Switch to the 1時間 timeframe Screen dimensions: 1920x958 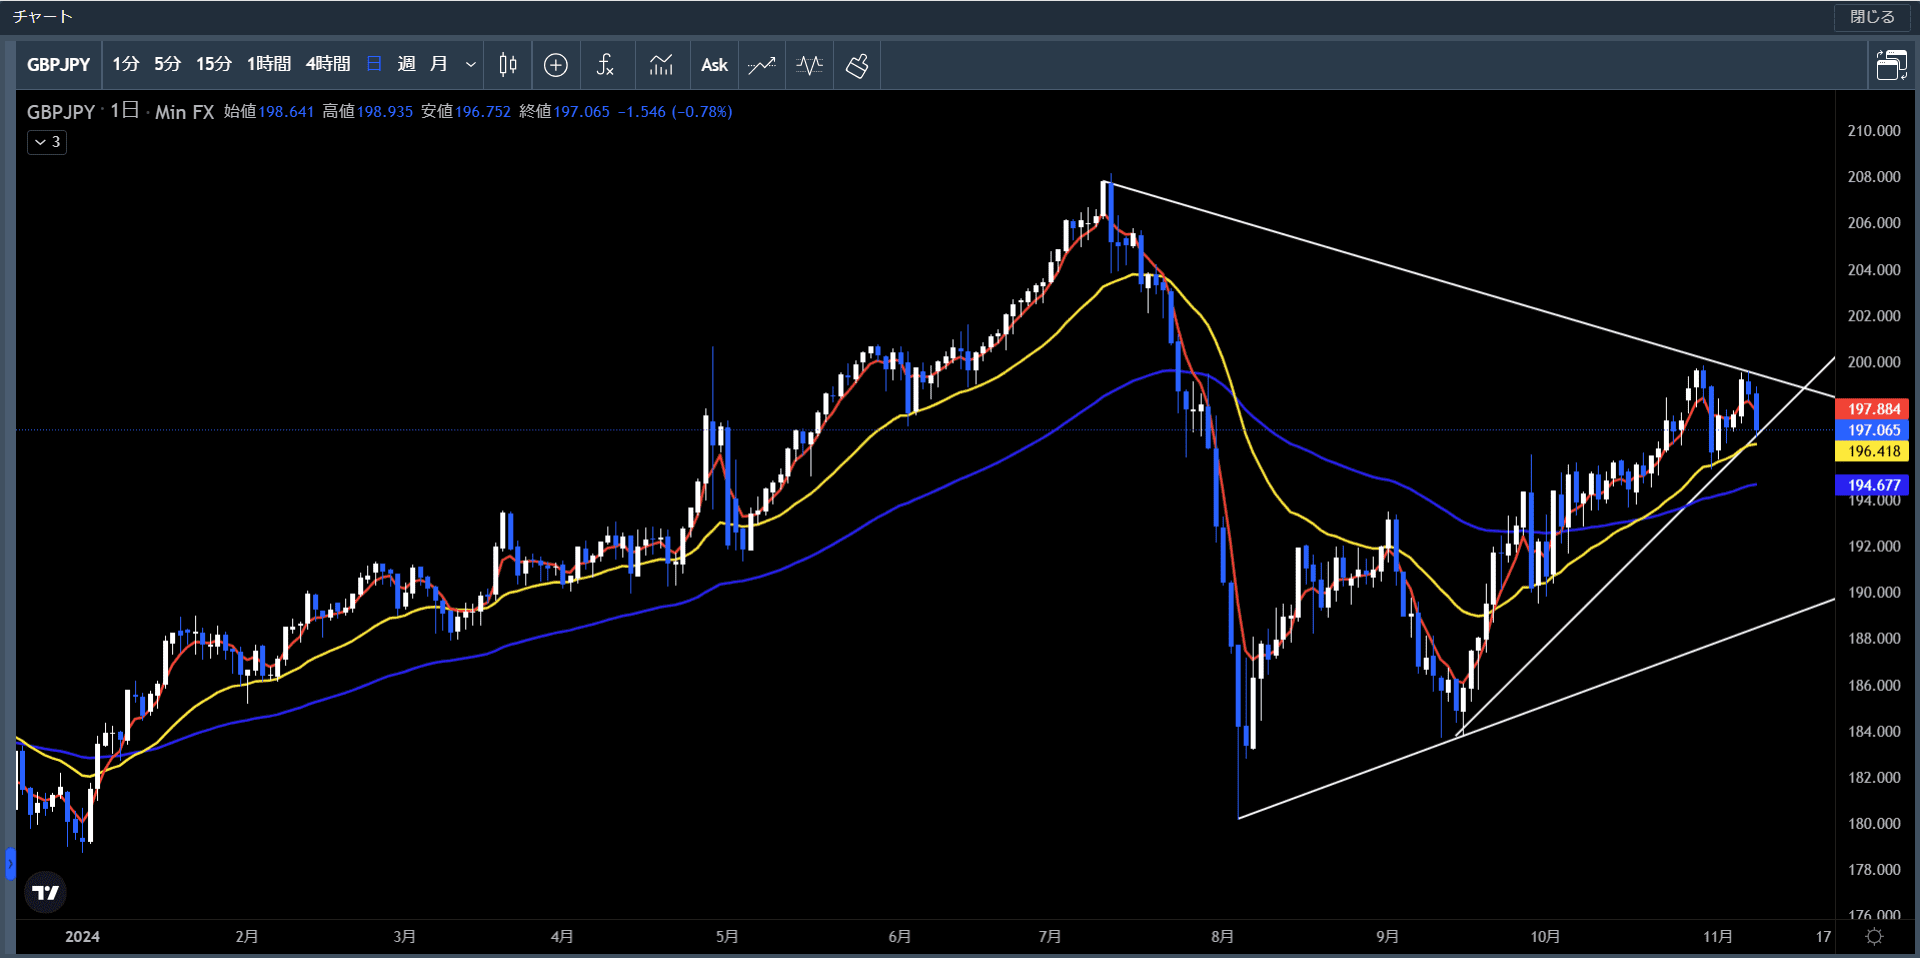point(269,64)
